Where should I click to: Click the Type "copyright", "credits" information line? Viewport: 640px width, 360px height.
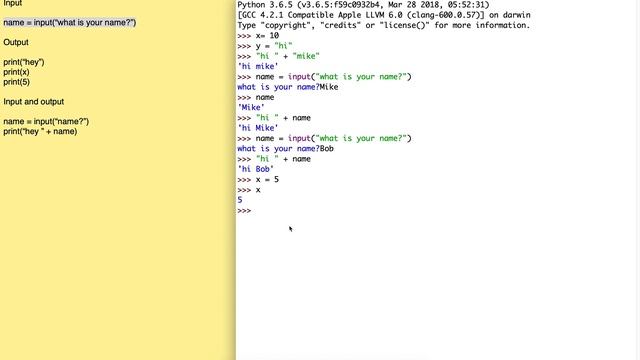[x=384, y=25]
